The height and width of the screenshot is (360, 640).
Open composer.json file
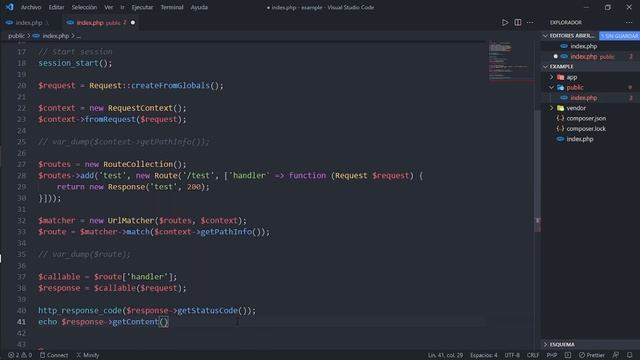586,118
